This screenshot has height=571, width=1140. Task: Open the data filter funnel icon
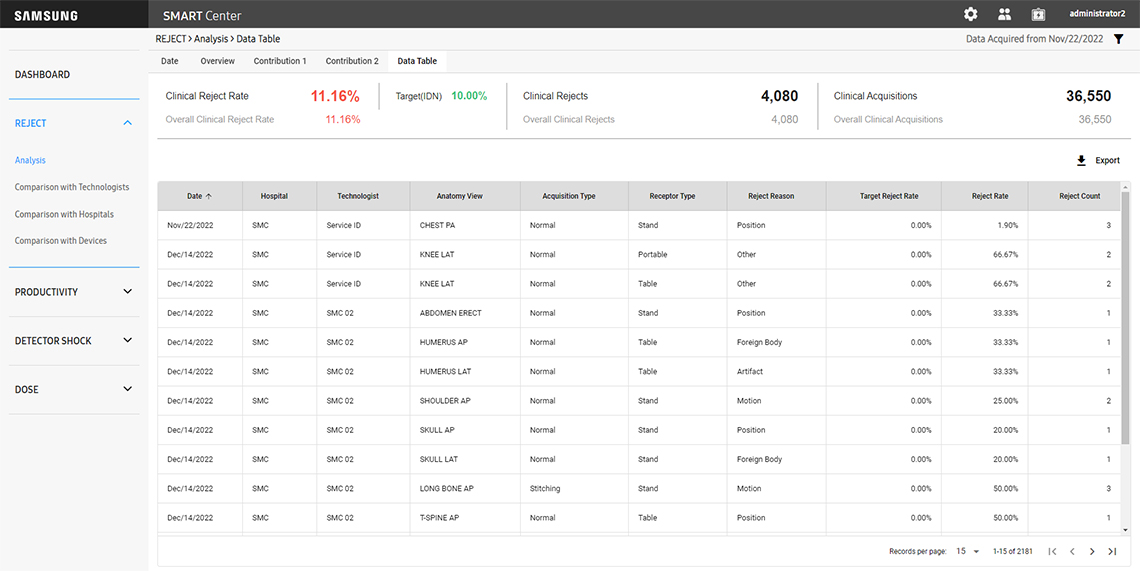click(x=1119, y=39)
